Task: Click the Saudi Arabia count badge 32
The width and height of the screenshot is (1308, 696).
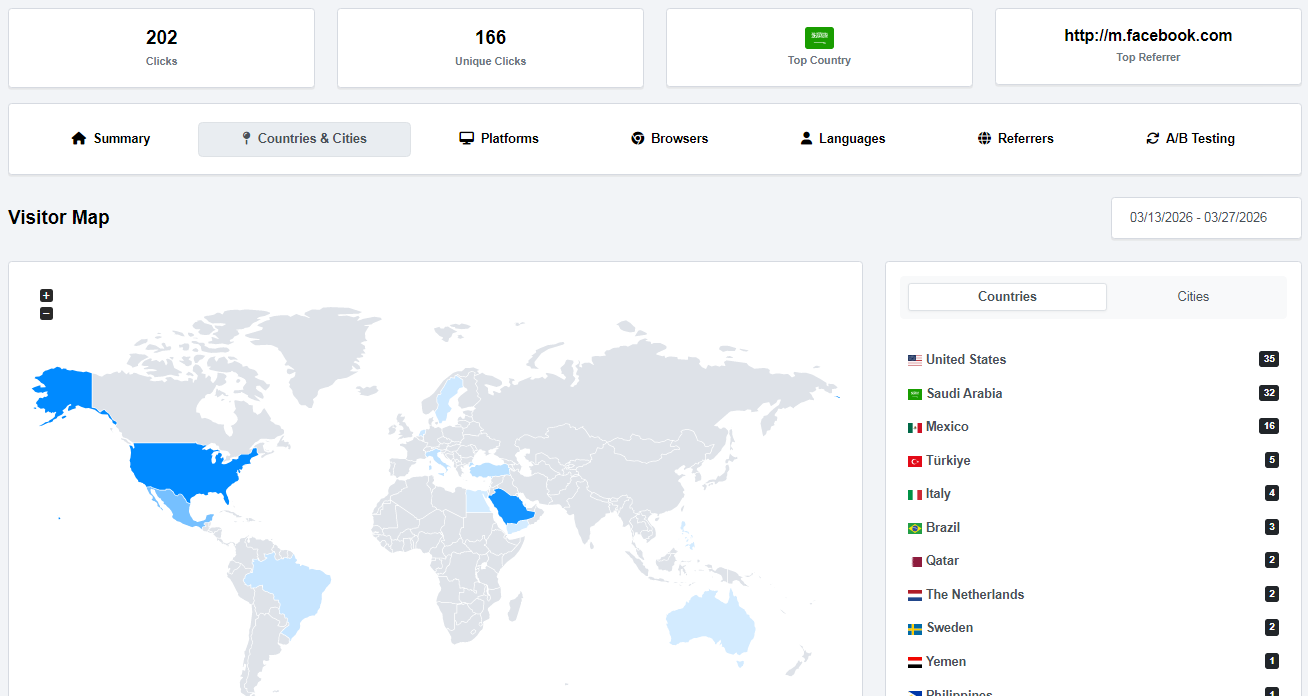Action: tap(1268, 393)
